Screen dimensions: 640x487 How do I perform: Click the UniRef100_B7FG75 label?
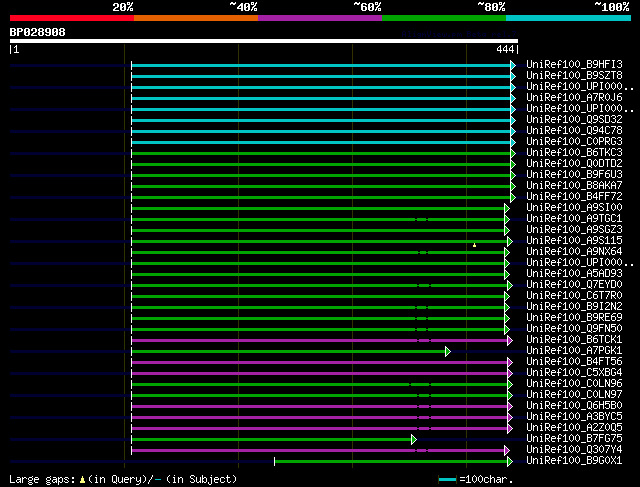[x=574, y=439]
